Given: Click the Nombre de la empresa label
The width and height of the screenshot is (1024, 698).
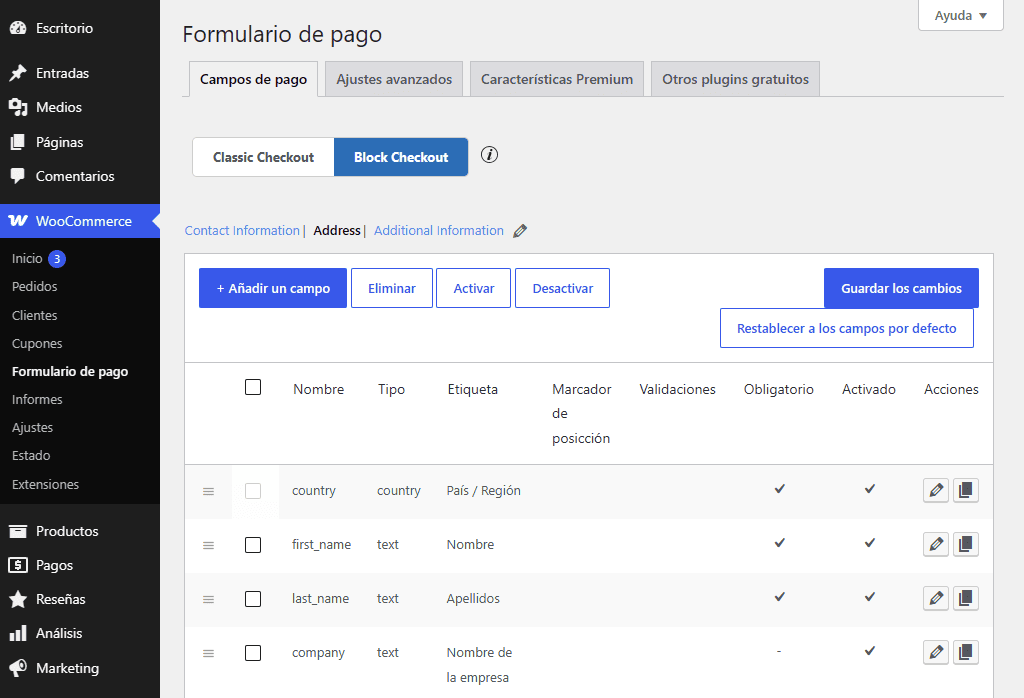Looking at the screenshot, I should [x=479, y=665].
